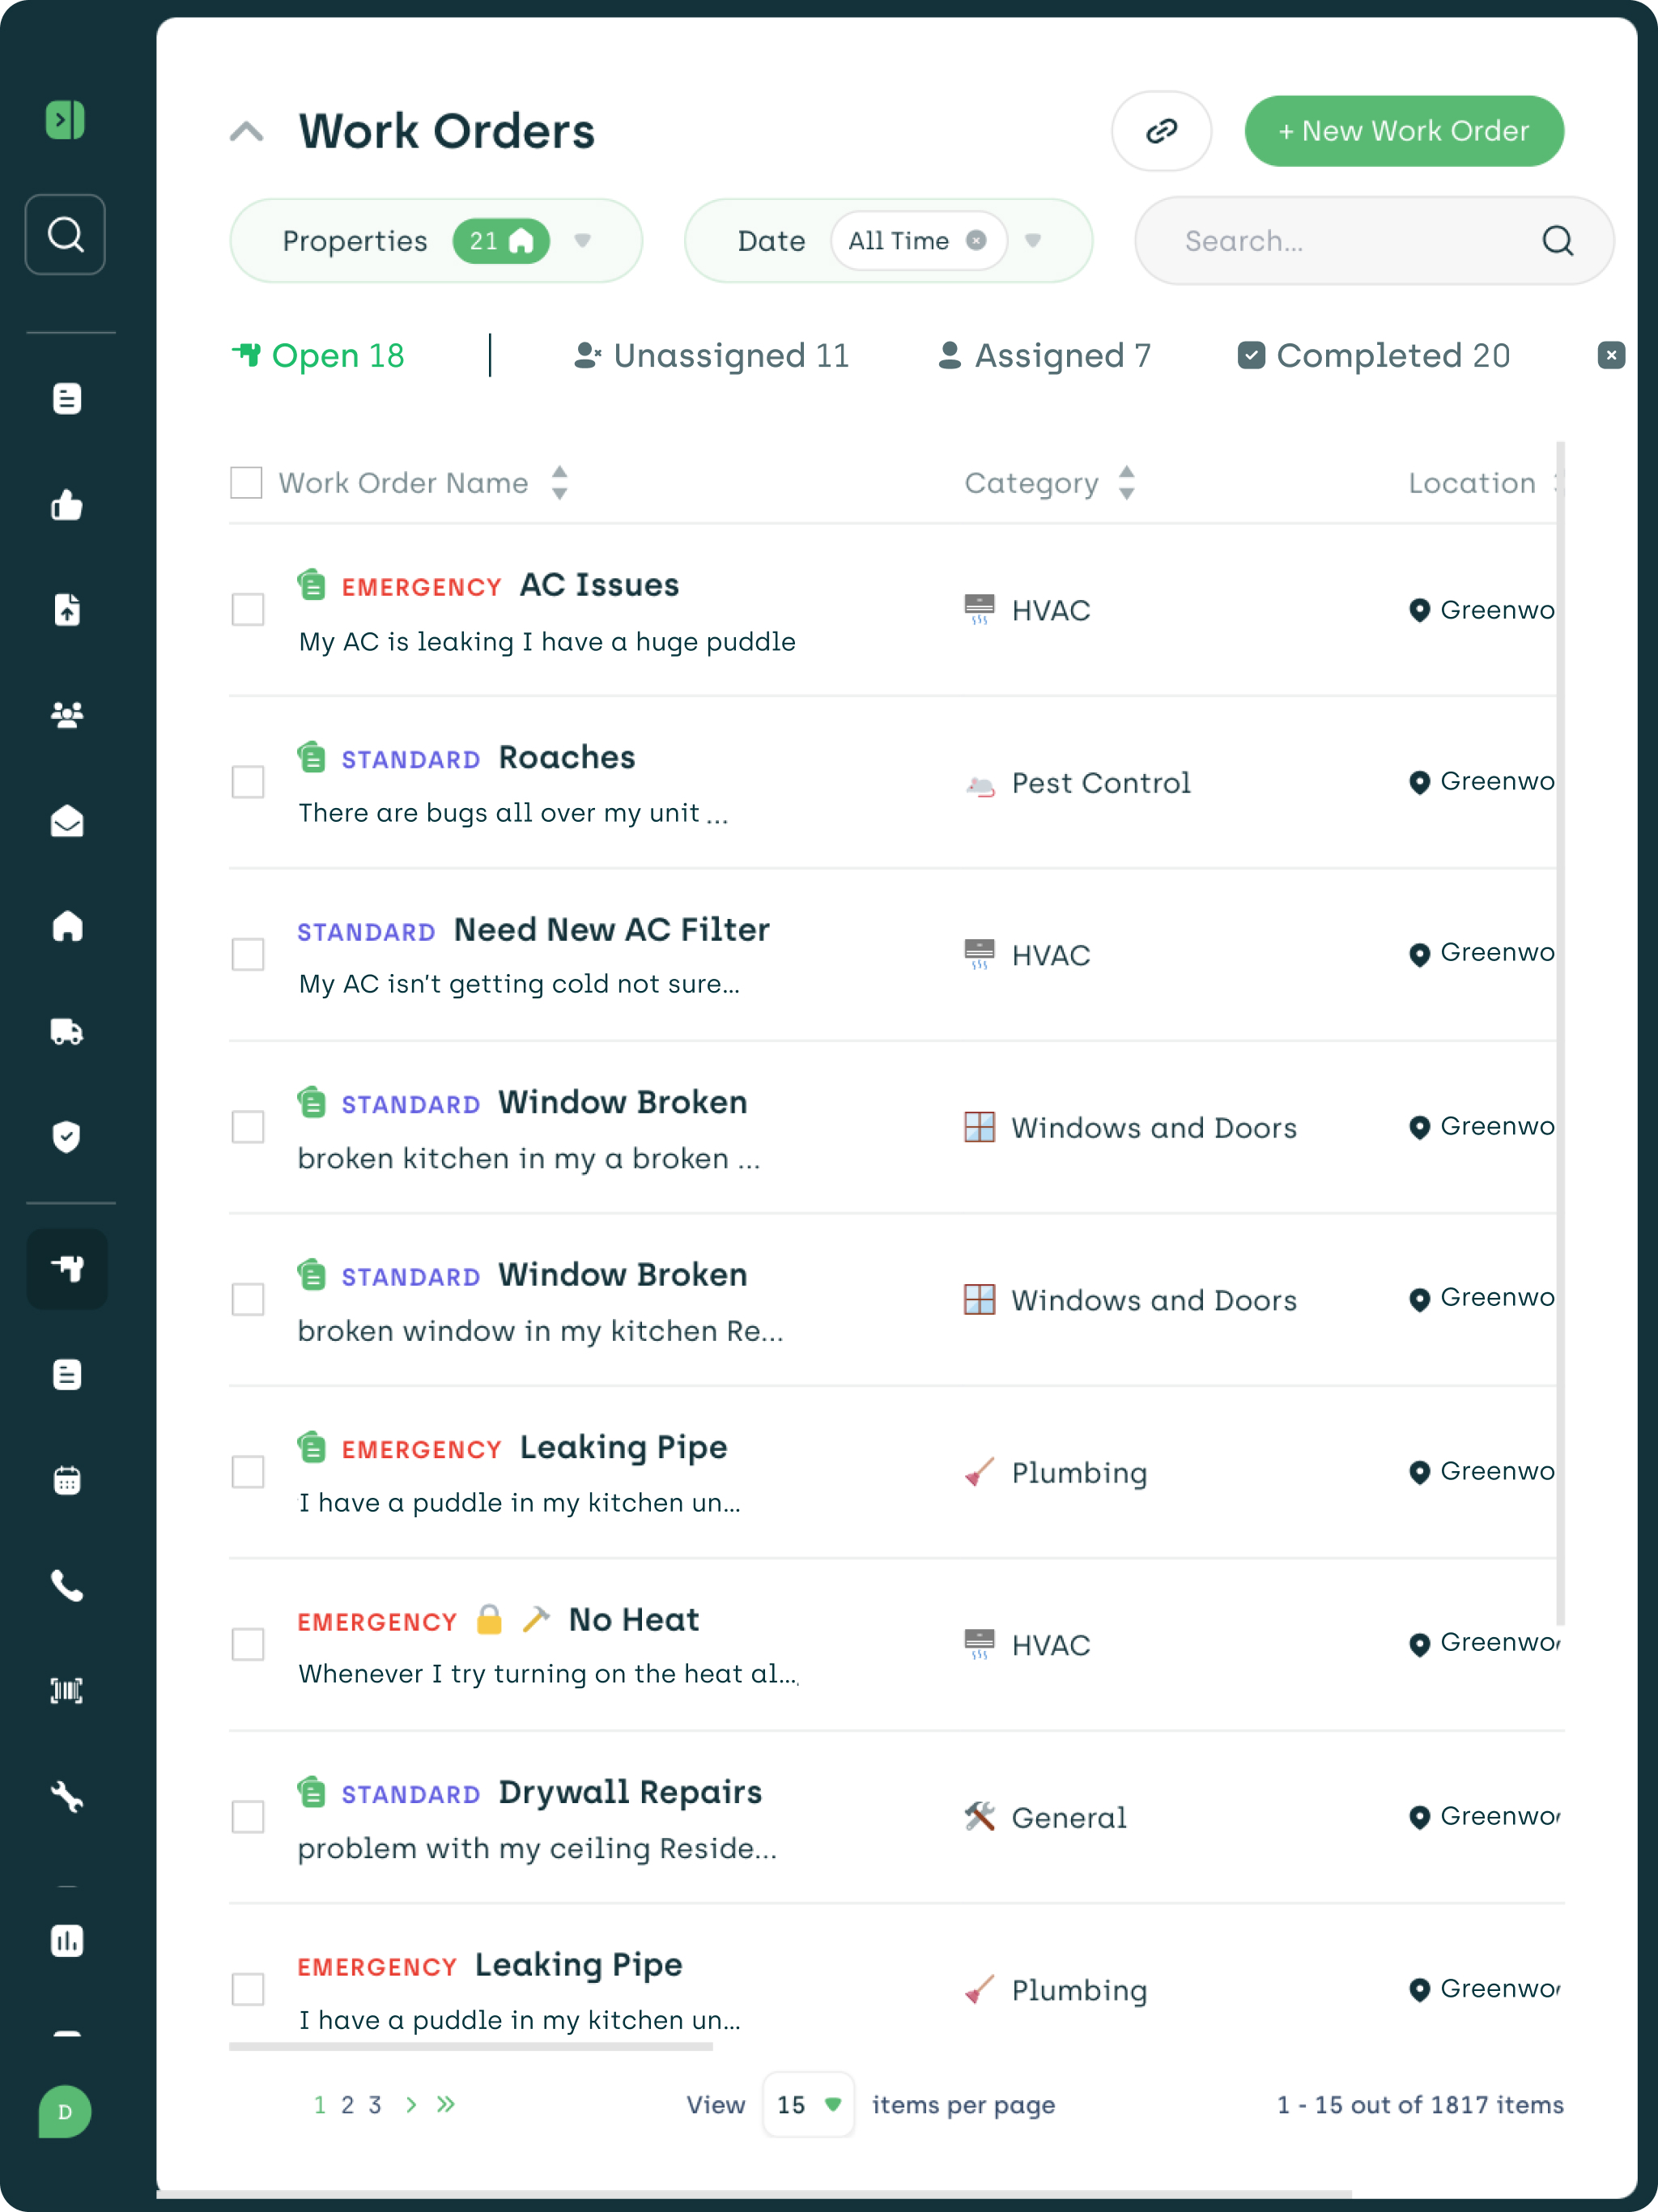Image resolution: width=1658 pixels, height=2212 pixels.
Task: Open the bar chart reports icon in sidebar
Action: [67, 1941]
